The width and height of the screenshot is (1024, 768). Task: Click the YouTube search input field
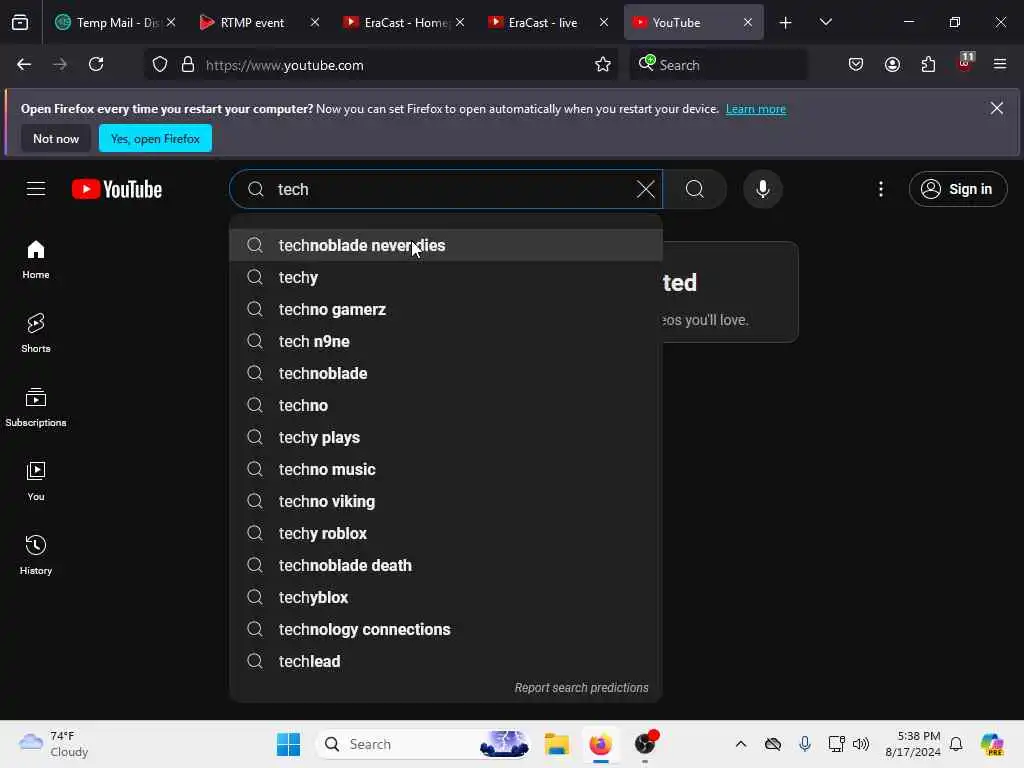click(x=445, y=189)
